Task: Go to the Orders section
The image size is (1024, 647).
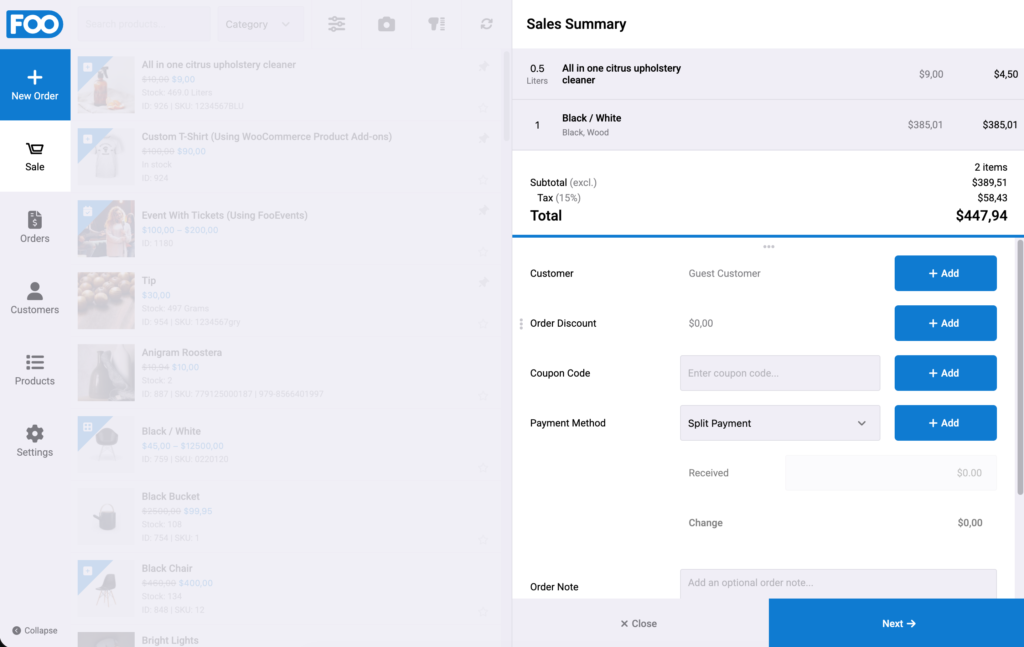Action: [x=35, y=227]
